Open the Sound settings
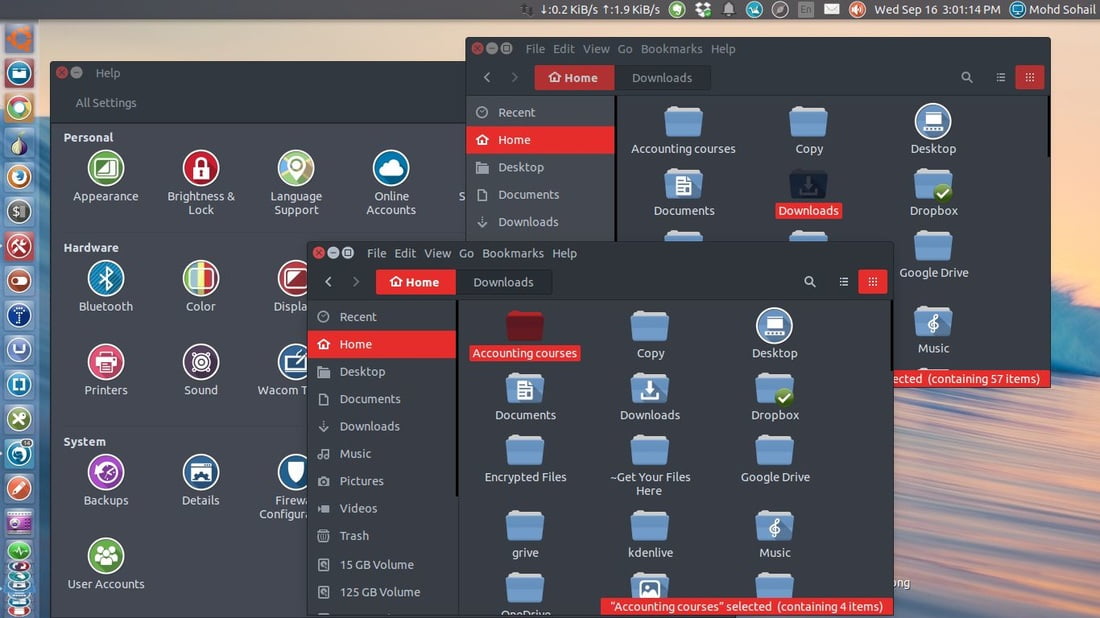 [x=200, y=362]
